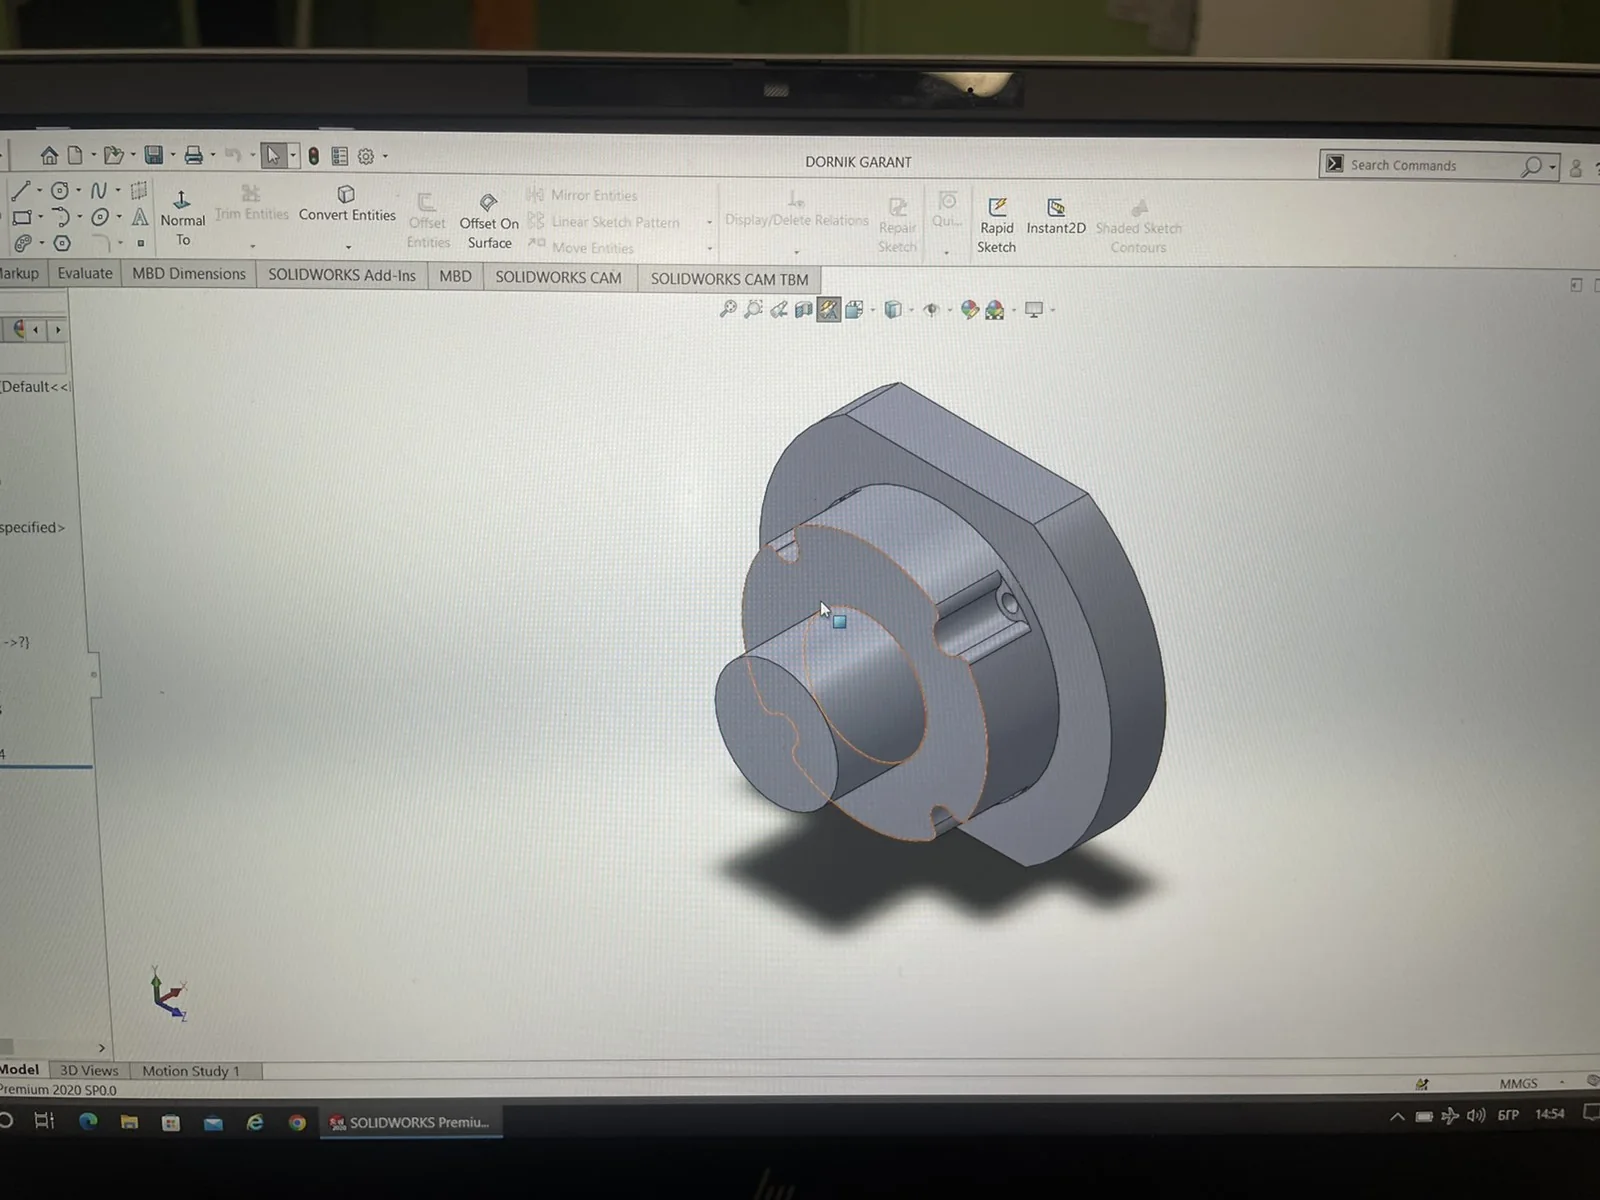Switch to MBD Dimensions tab
The width and height of the screenshot is (1600, 1200).
pos(188,274)
